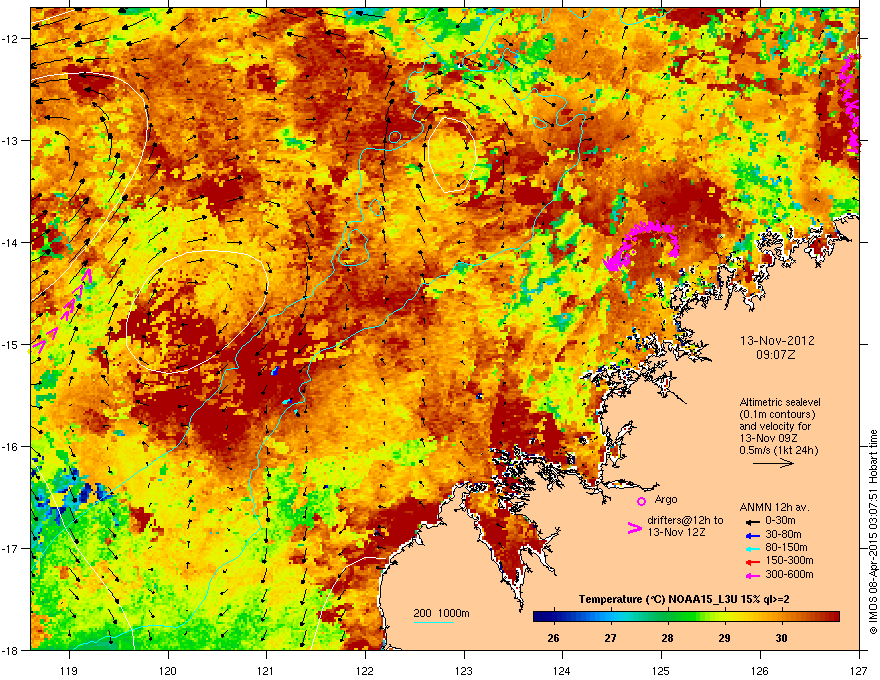Click the vertical IMOS copyright timestamp text
This screenshot has width=880, height=680.
(x=873, y=532)
